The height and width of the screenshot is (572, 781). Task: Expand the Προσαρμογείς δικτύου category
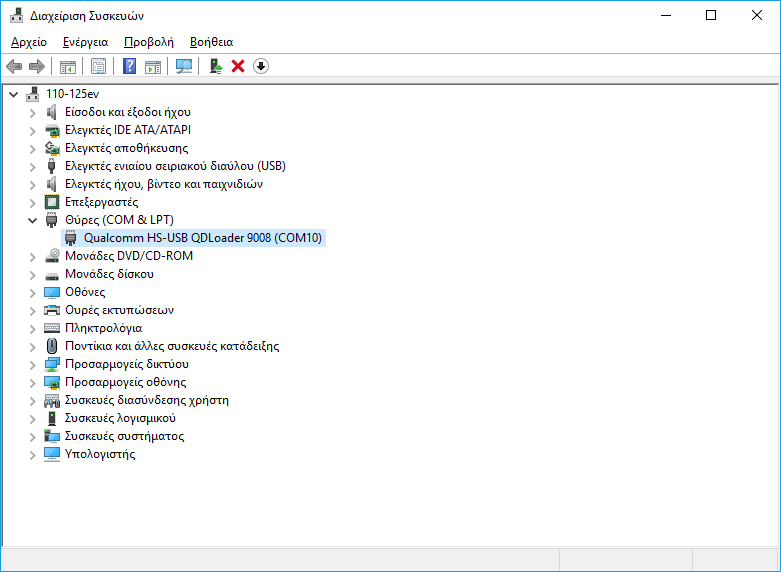coord(32,364)
